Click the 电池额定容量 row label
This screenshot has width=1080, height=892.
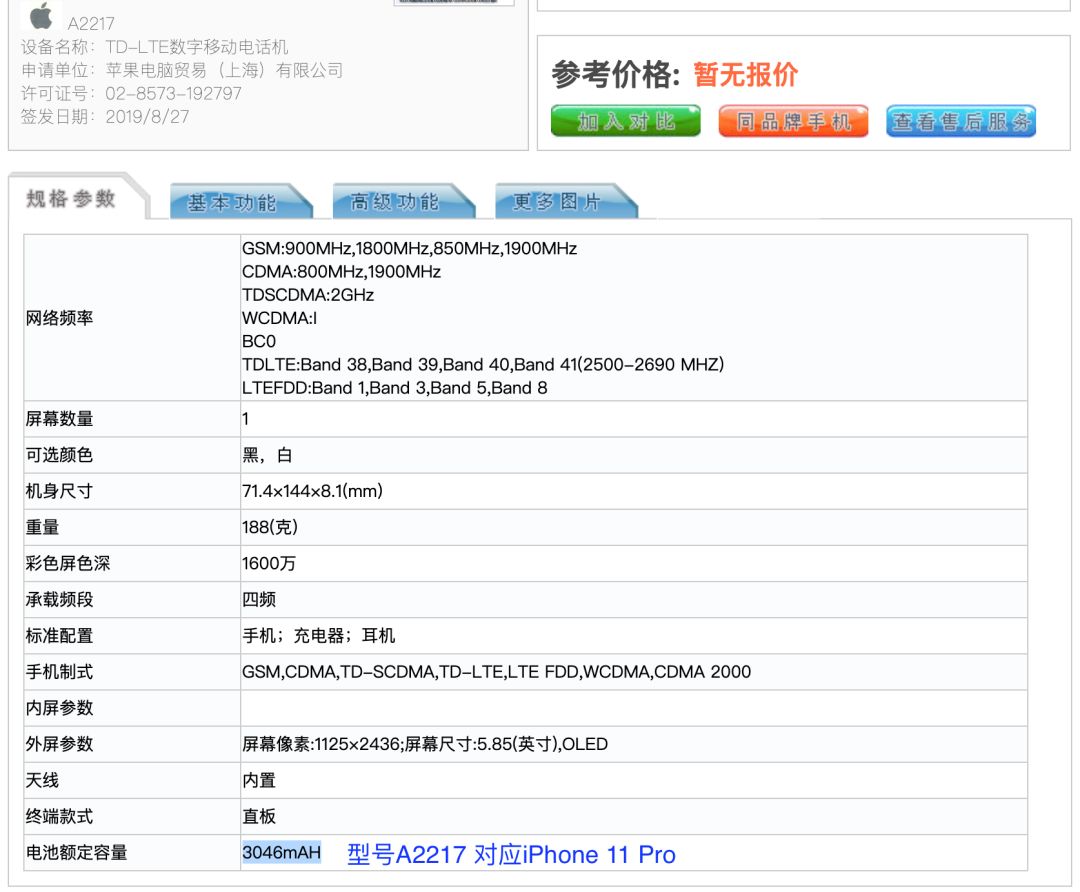76,853
